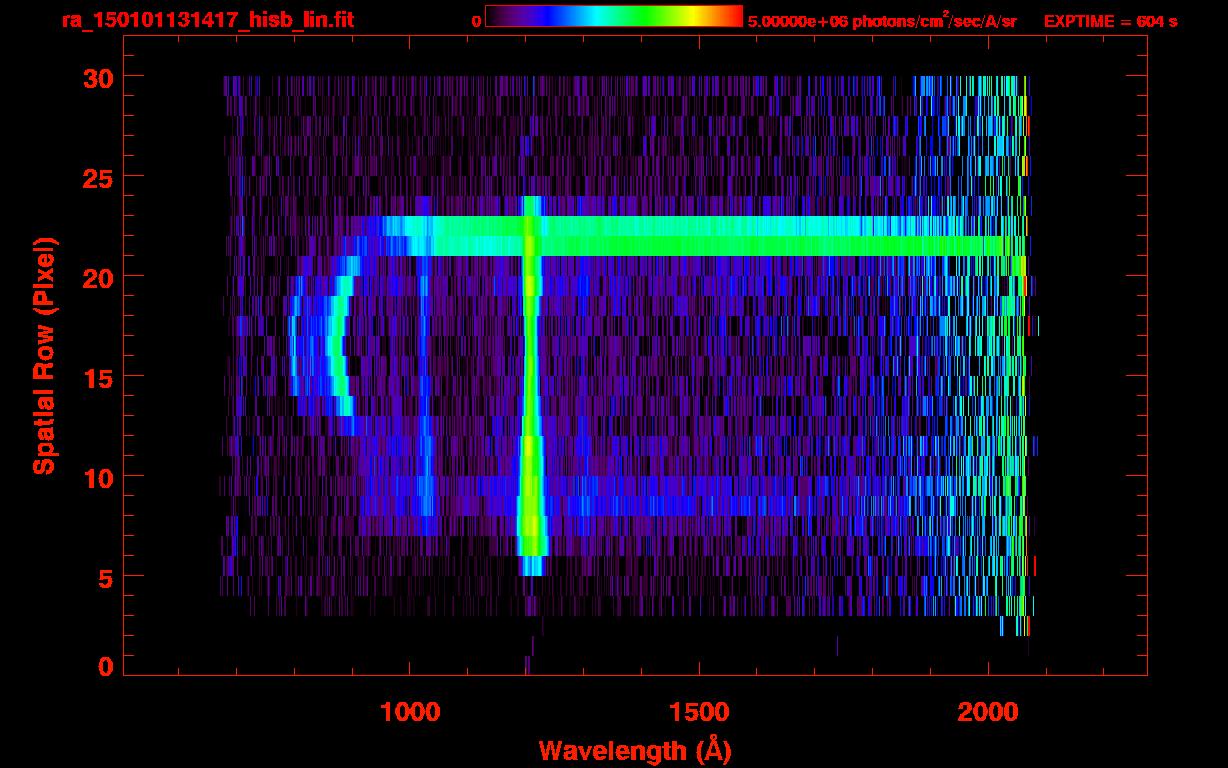
Task: Click the x-axis tick label 1500
Action: coord(698,711)
